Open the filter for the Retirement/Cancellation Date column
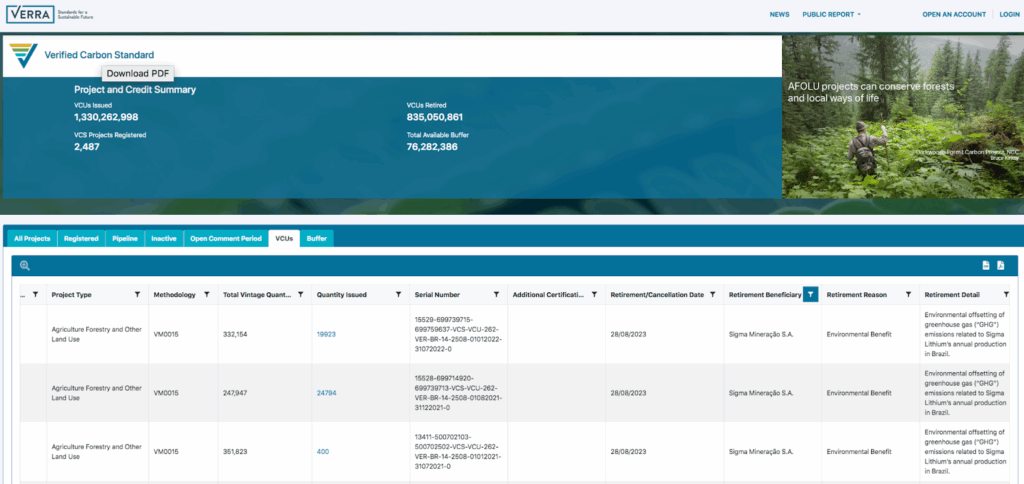The height and width of the screenshot is (484, 1024). tap(712, 295)
